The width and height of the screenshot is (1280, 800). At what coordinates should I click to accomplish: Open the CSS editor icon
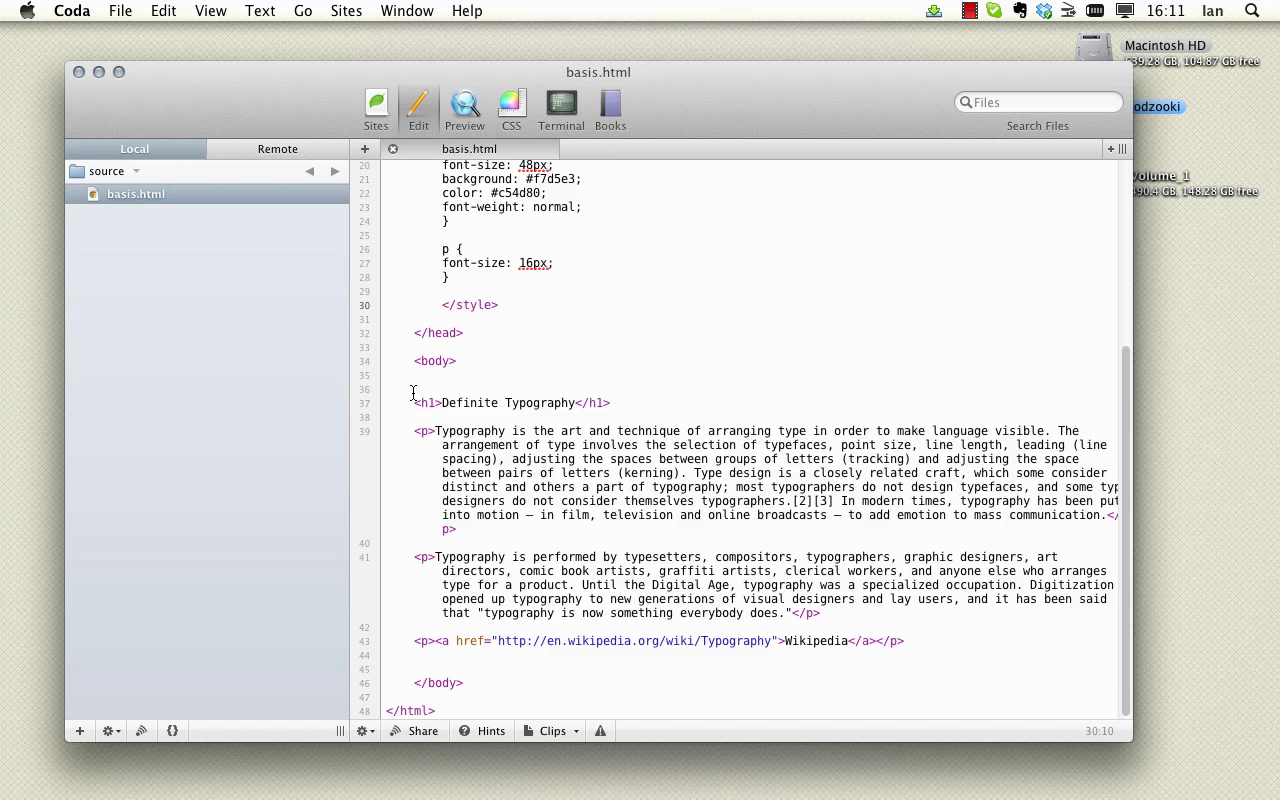[x=511, y=110]
